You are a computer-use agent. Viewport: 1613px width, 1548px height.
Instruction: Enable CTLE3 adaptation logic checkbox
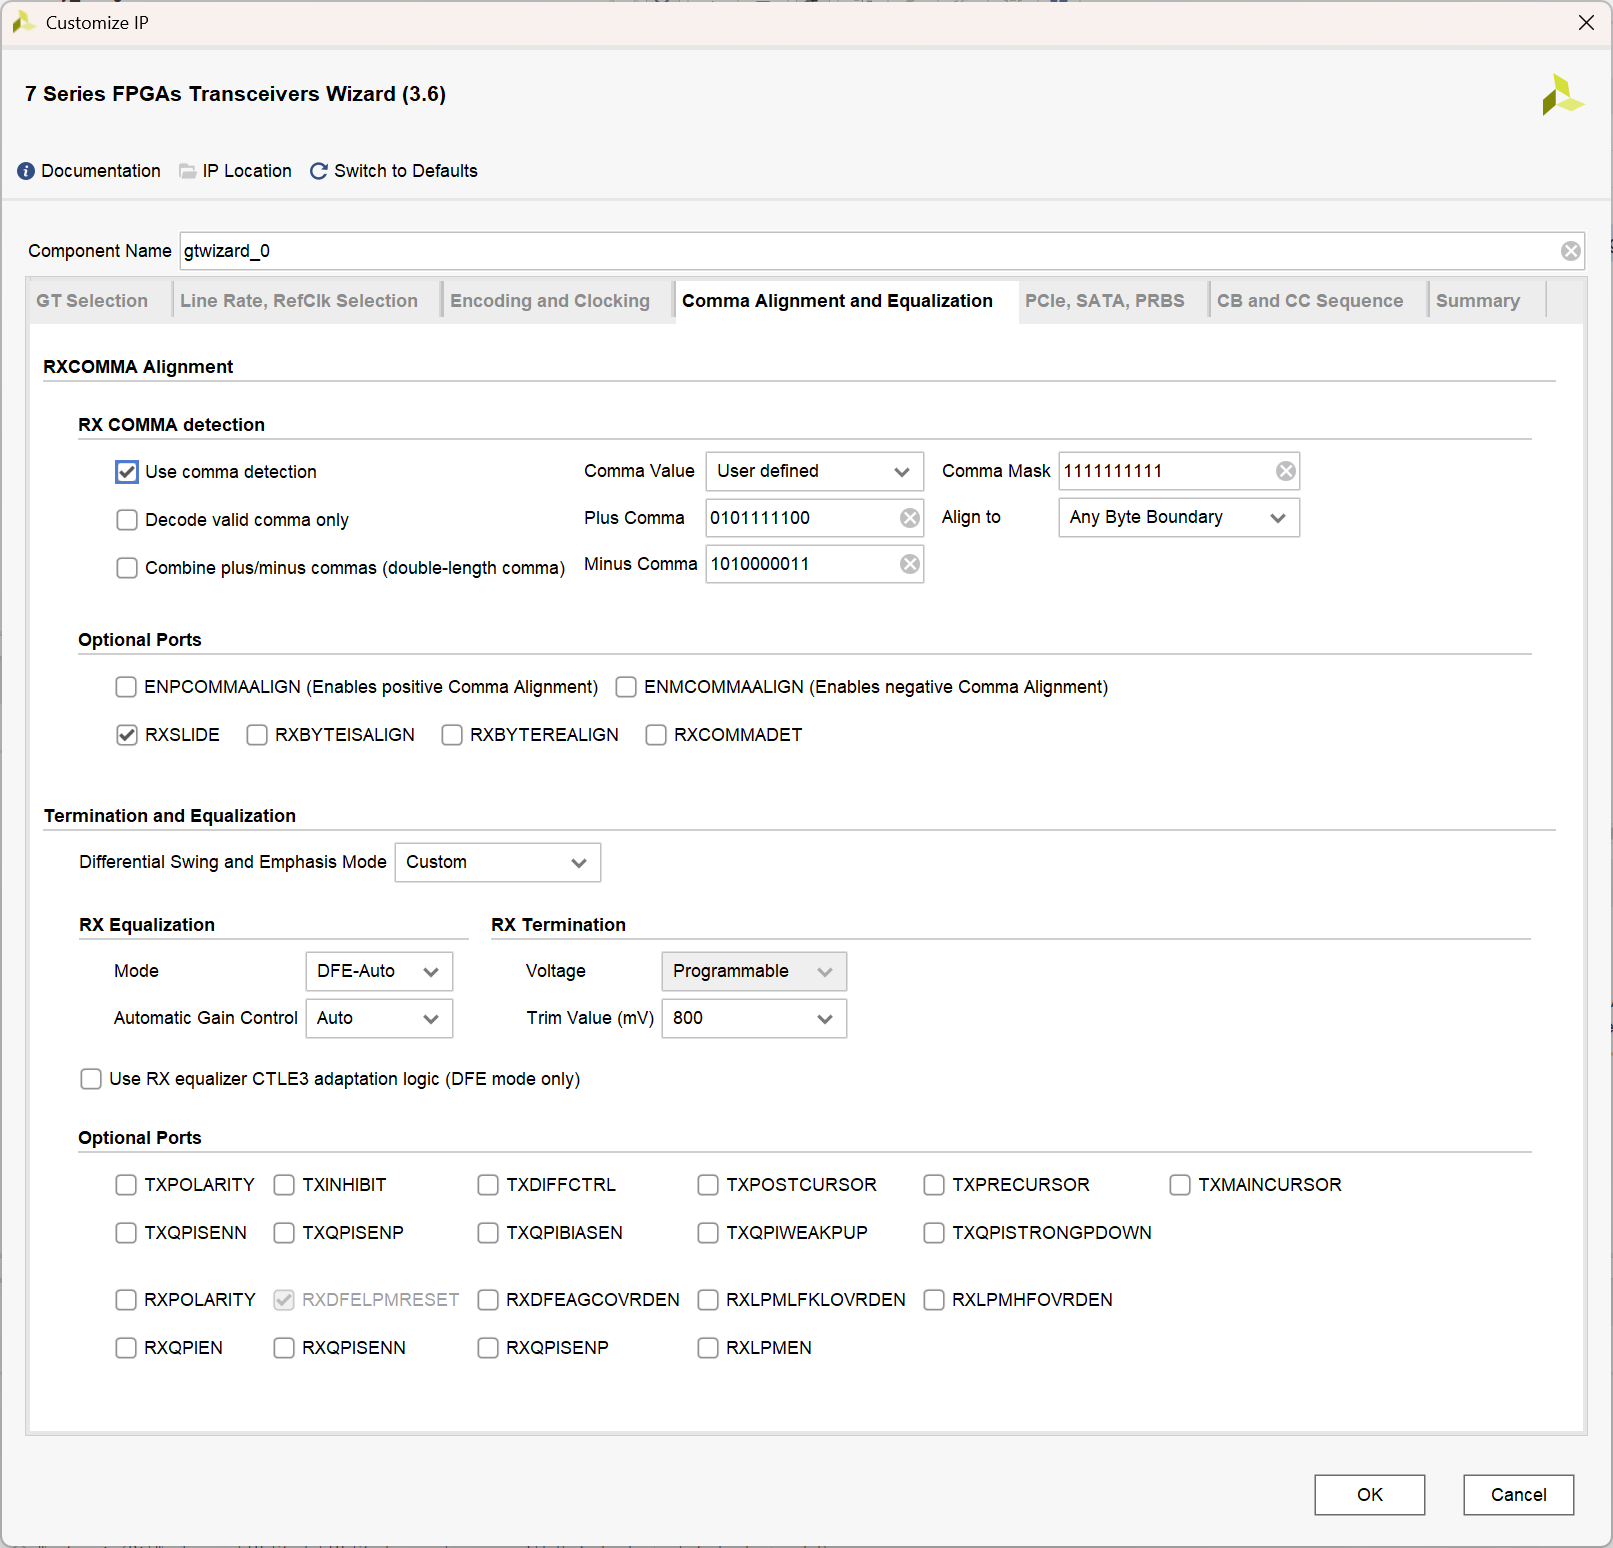point(91,1079)
